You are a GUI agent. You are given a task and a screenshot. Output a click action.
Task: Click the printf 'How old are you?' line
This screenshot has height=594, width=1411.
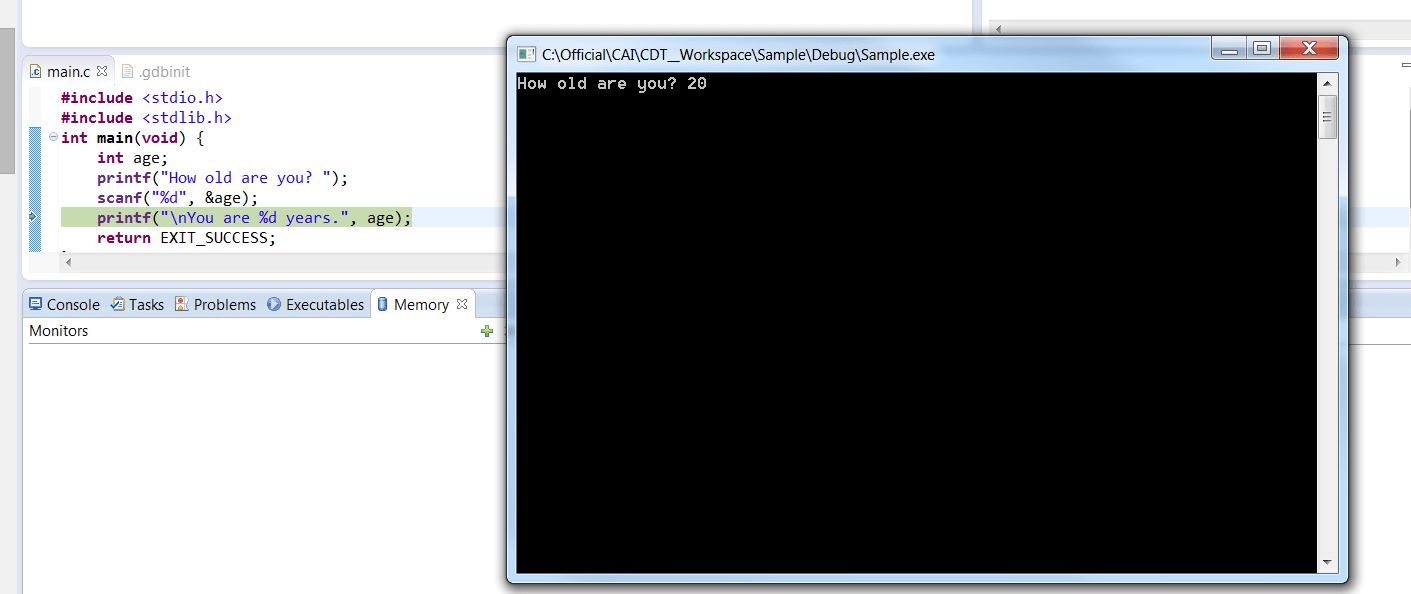click(x=222, y=178)
